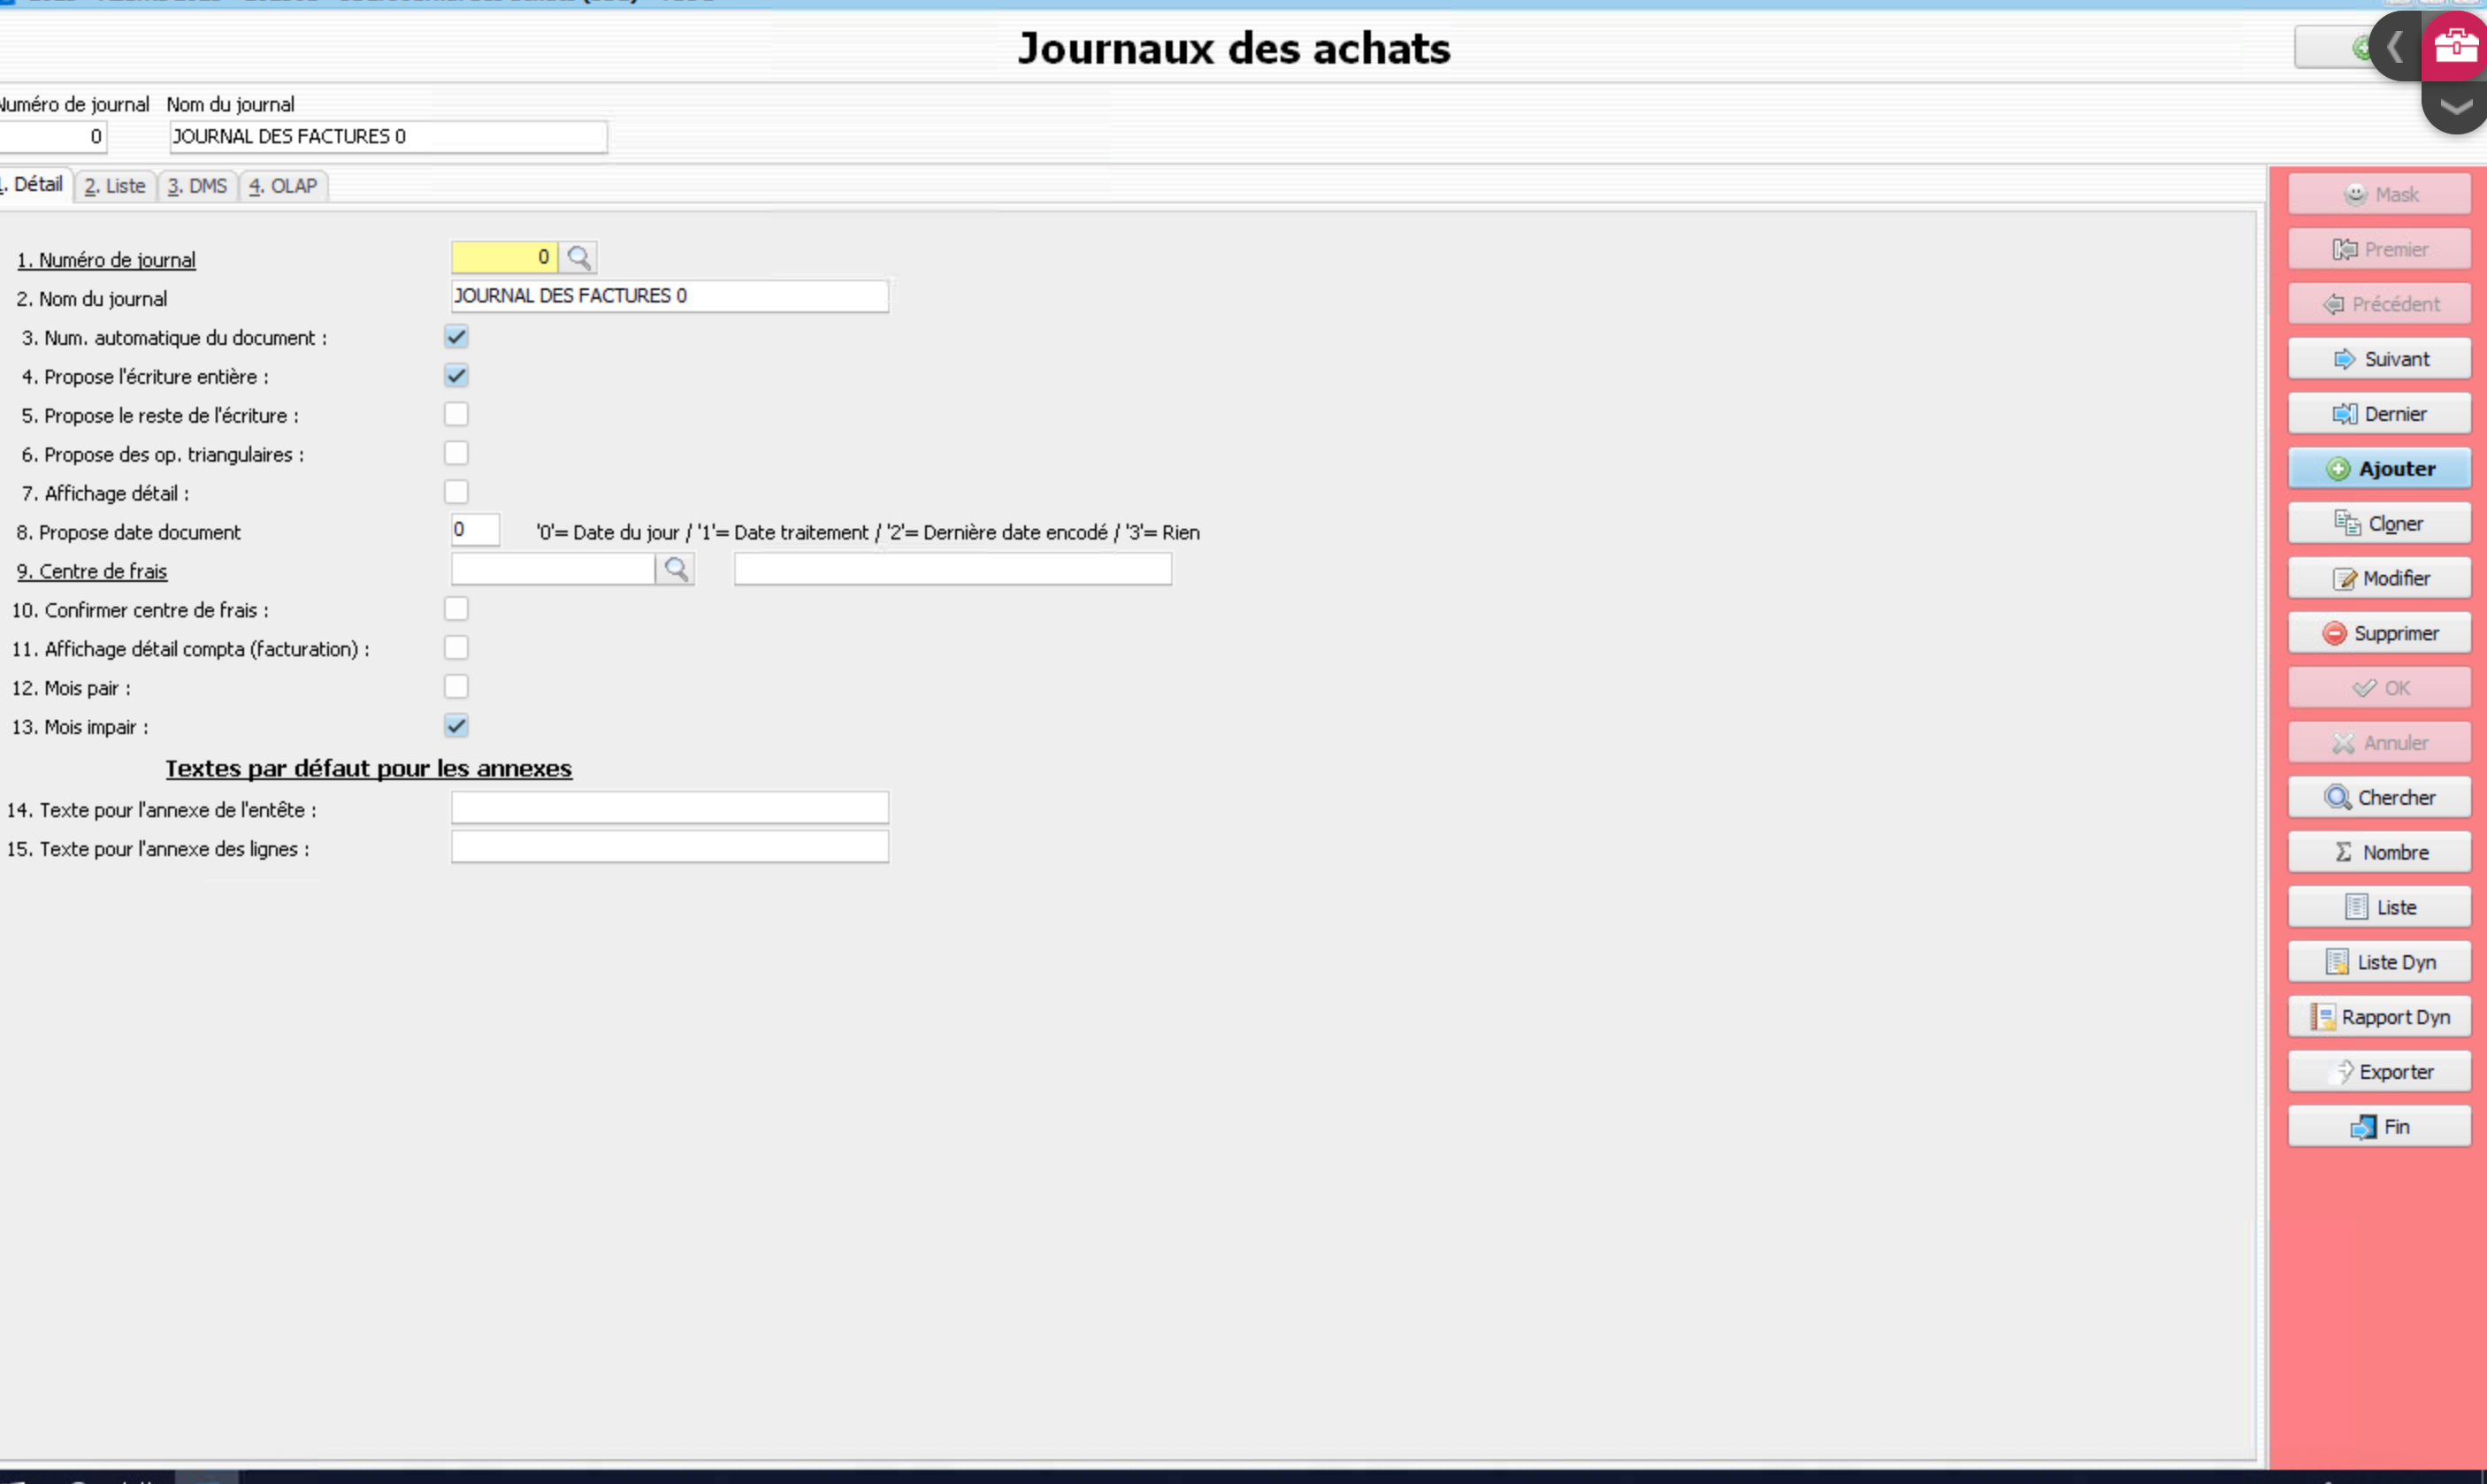2487x1484 pixels.
Task: Delete the record with Supprimer
Action: coord(2379,633)
